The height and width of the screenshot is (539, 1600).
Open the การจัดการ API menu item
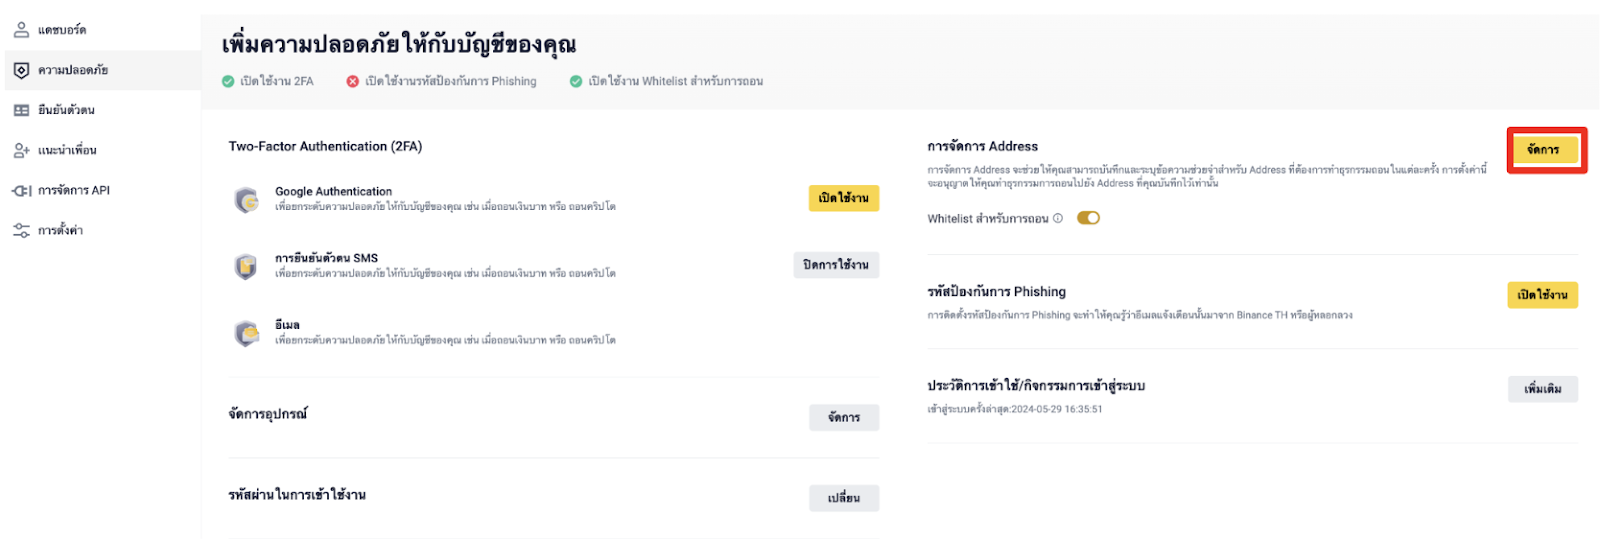point(74,190)
